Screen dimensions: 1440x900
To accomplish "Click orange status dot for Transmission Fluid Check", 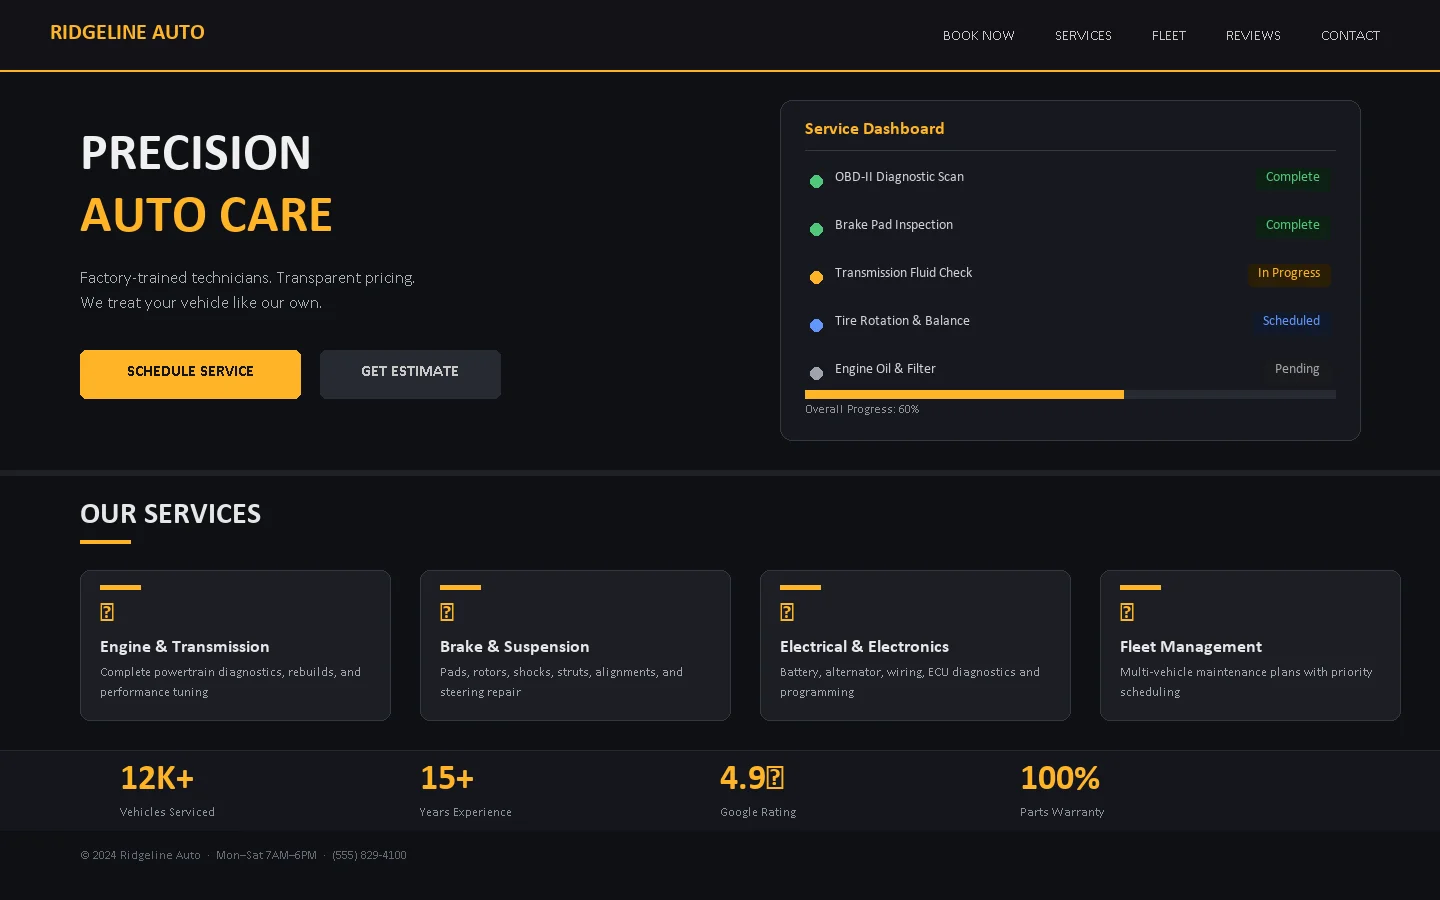I will point(816,277).
